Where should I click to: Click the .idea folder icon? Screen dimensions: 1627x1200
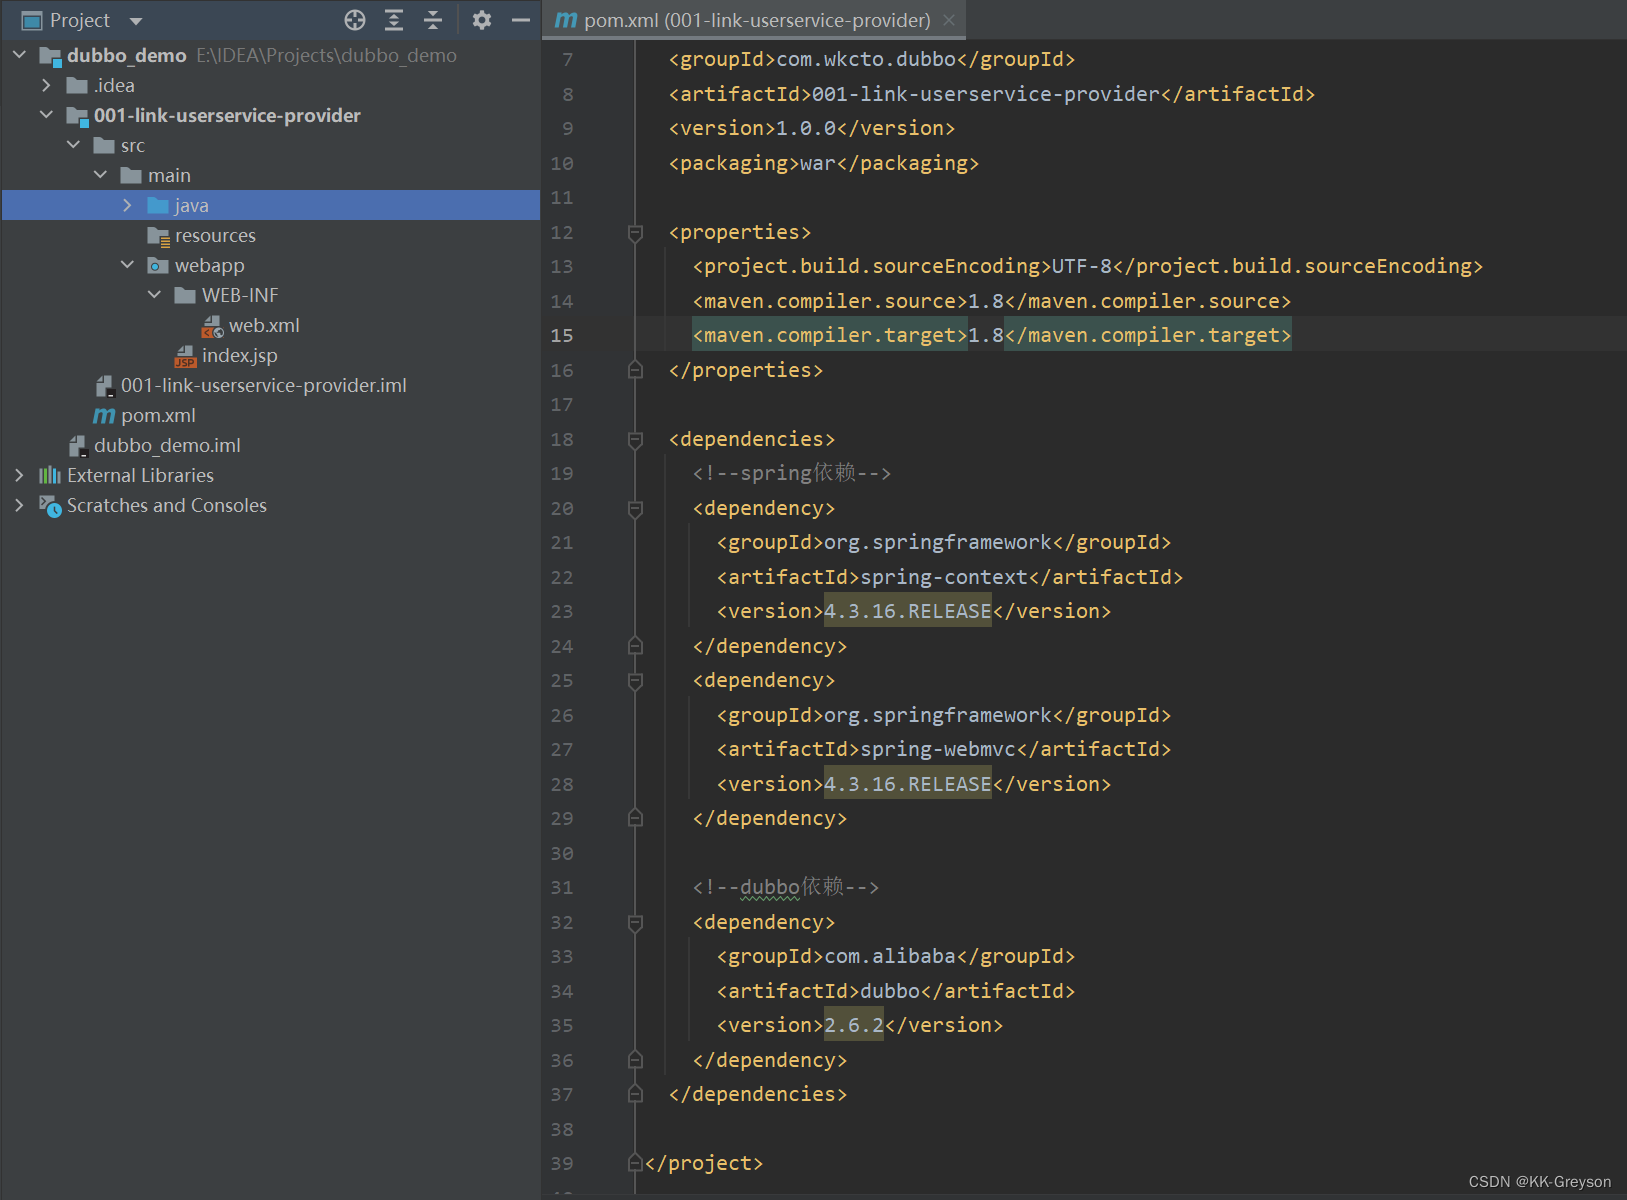coord(77,85)
